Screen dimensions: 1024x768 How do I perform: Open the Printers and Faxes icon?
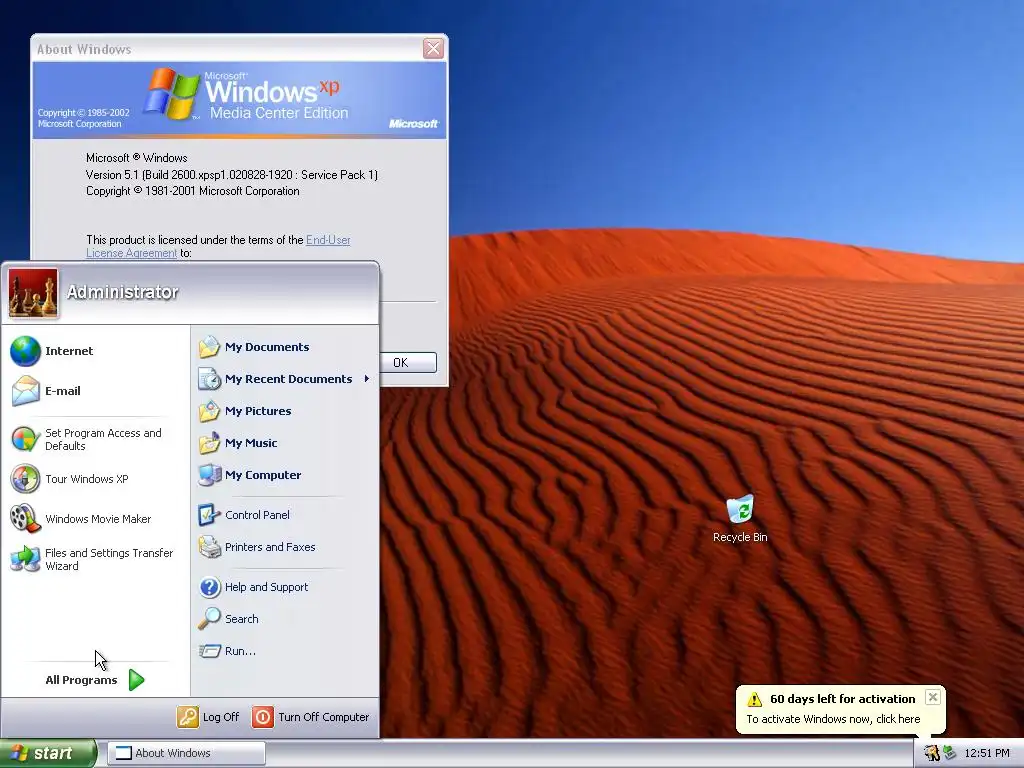point(210,547)
